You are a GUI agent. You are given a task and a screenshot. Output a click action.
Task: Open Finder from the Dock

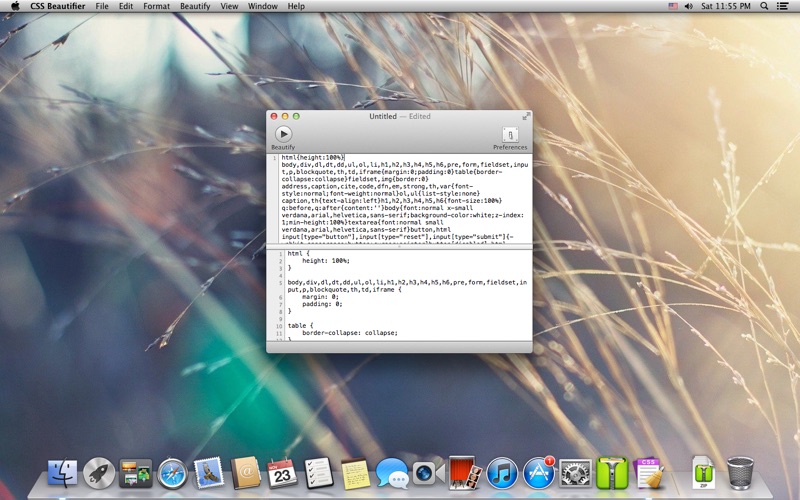coord(62,473)
